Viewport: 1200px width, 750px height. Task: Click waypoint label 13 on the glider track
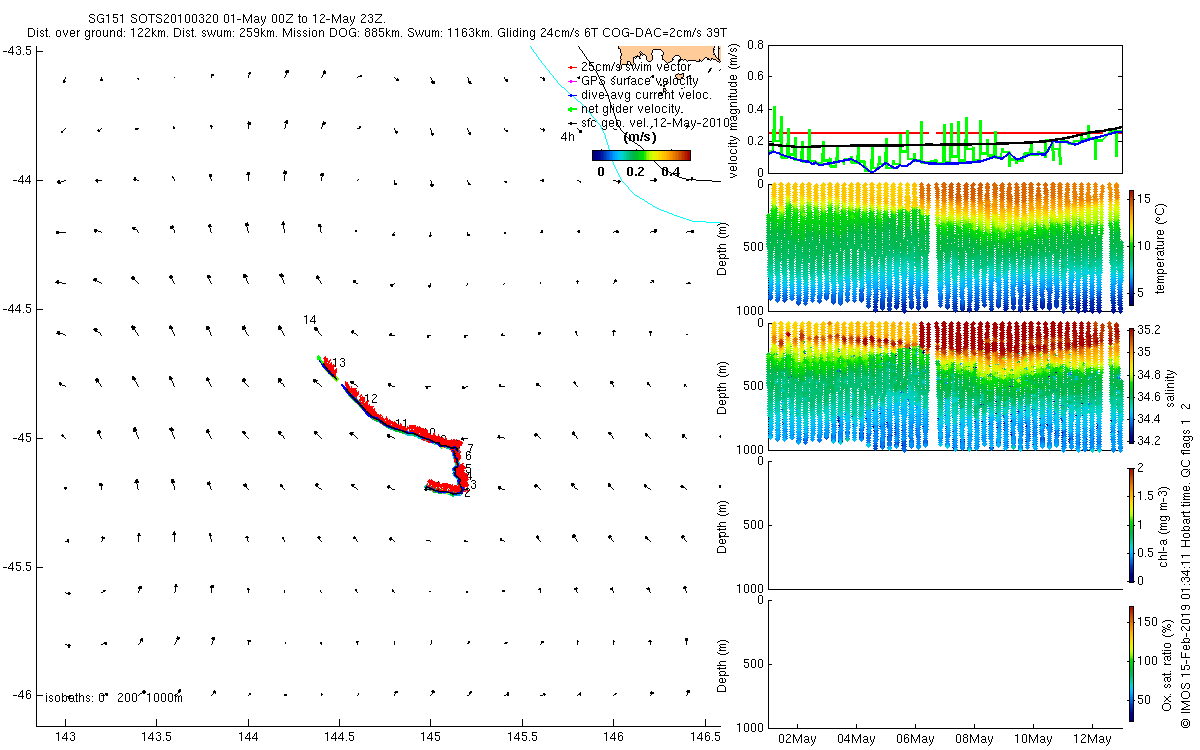pos(339,363)
